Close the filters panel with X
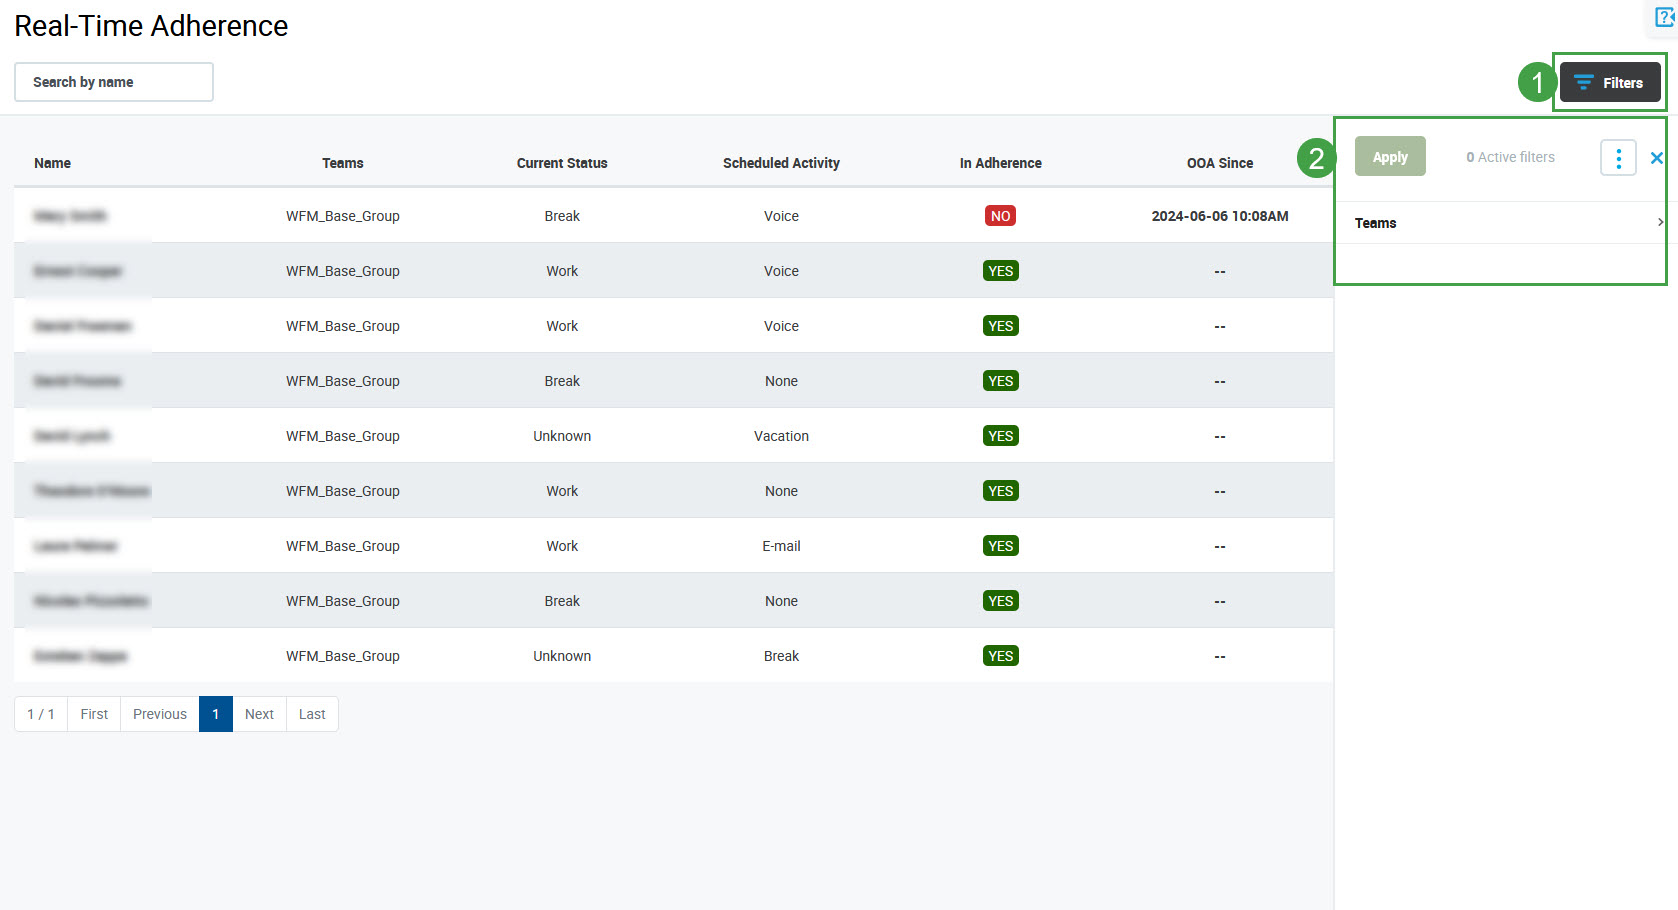This screenshot has width=1678, height=910. tap(1656, 158)
